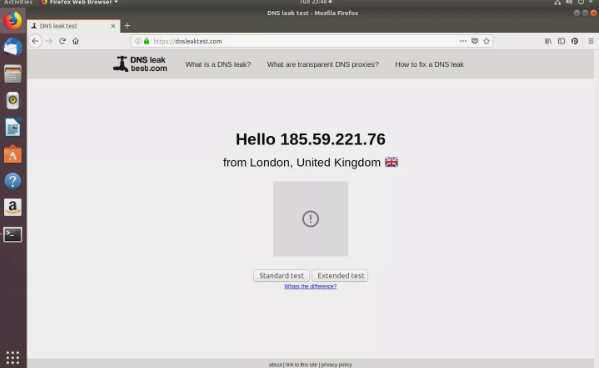The width and height of the screenshot is (599, 368).
Task: Open the Help question mark icon
Action: click(13, 181)
